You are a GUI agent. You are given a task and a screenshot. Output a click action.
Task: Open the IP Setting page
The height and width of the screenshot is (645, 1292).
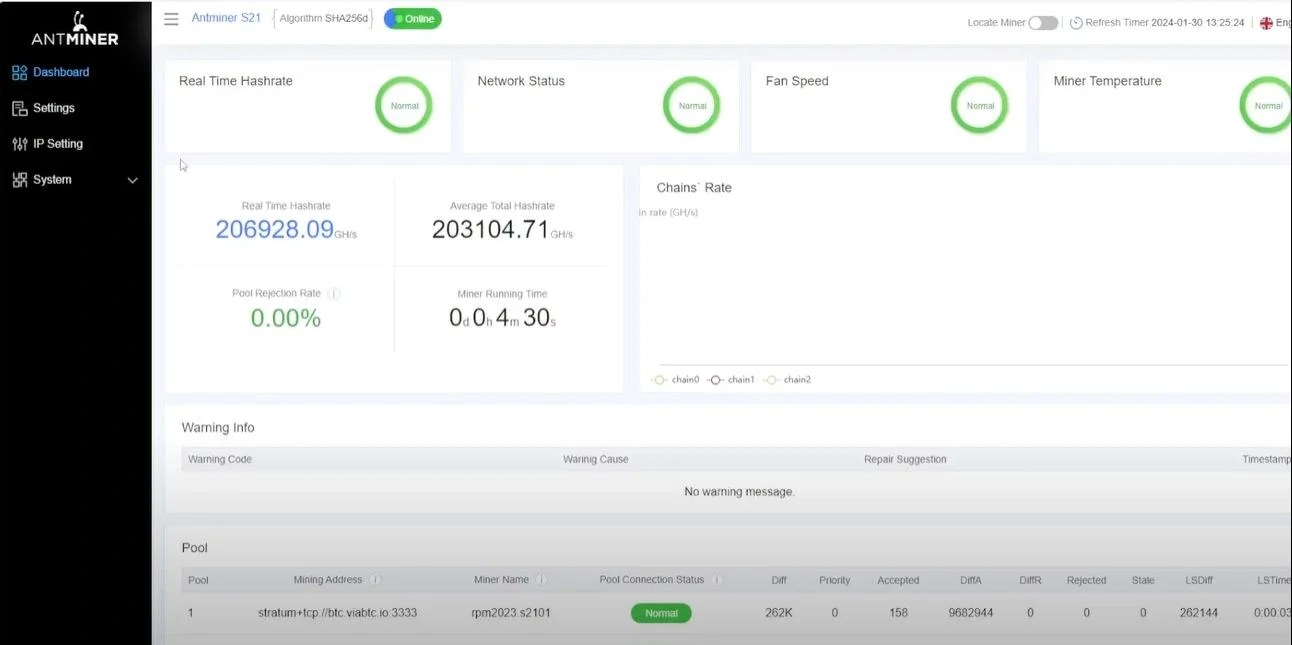(x=58, y=144)
